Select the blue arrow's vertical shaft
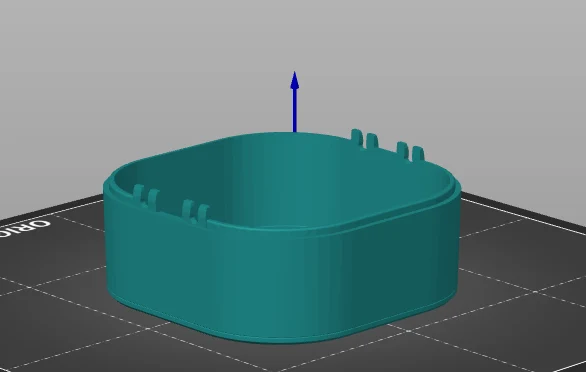The image size is (586, 372). pyautogui.click(x=294, y=110)
